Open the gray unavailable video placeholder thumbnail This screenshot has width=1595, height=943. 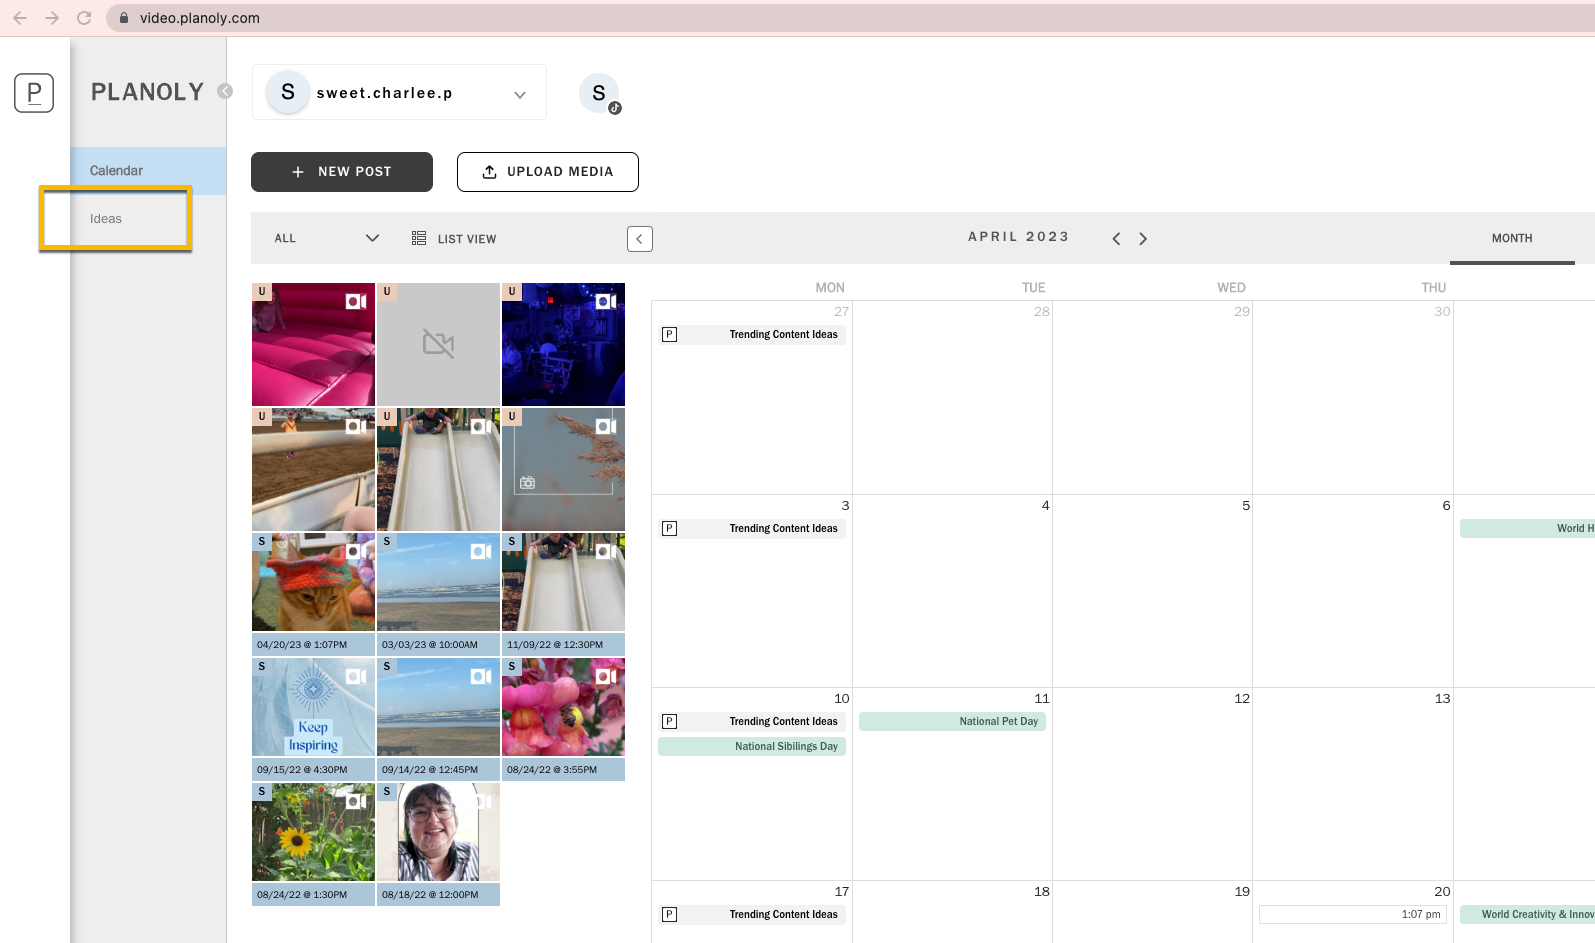point(438,344)
